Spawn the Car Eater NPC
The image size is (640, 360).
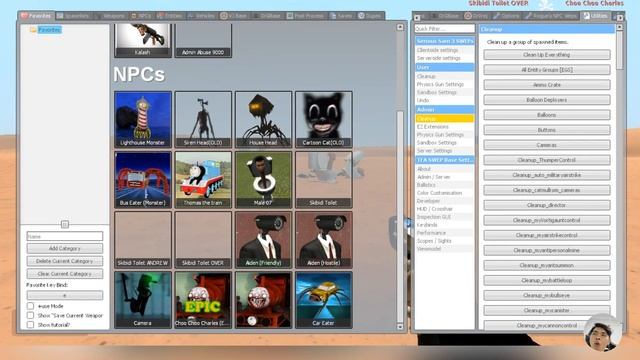323,300
